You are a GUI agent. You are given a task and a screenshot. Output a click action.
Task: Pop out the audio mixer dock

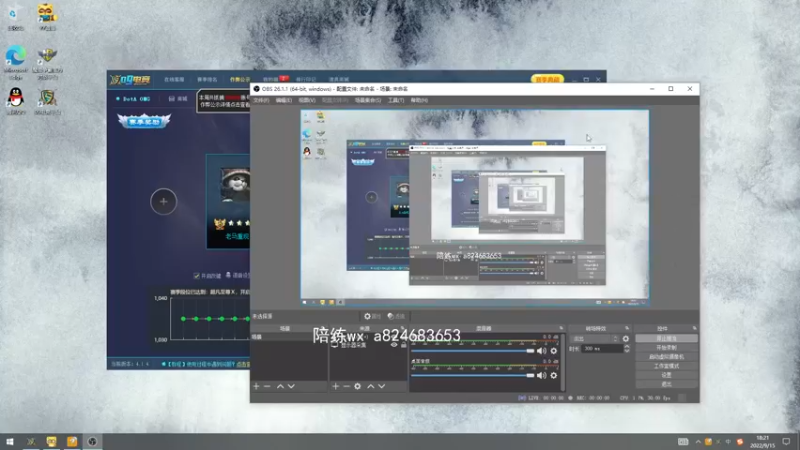(561, 328)
